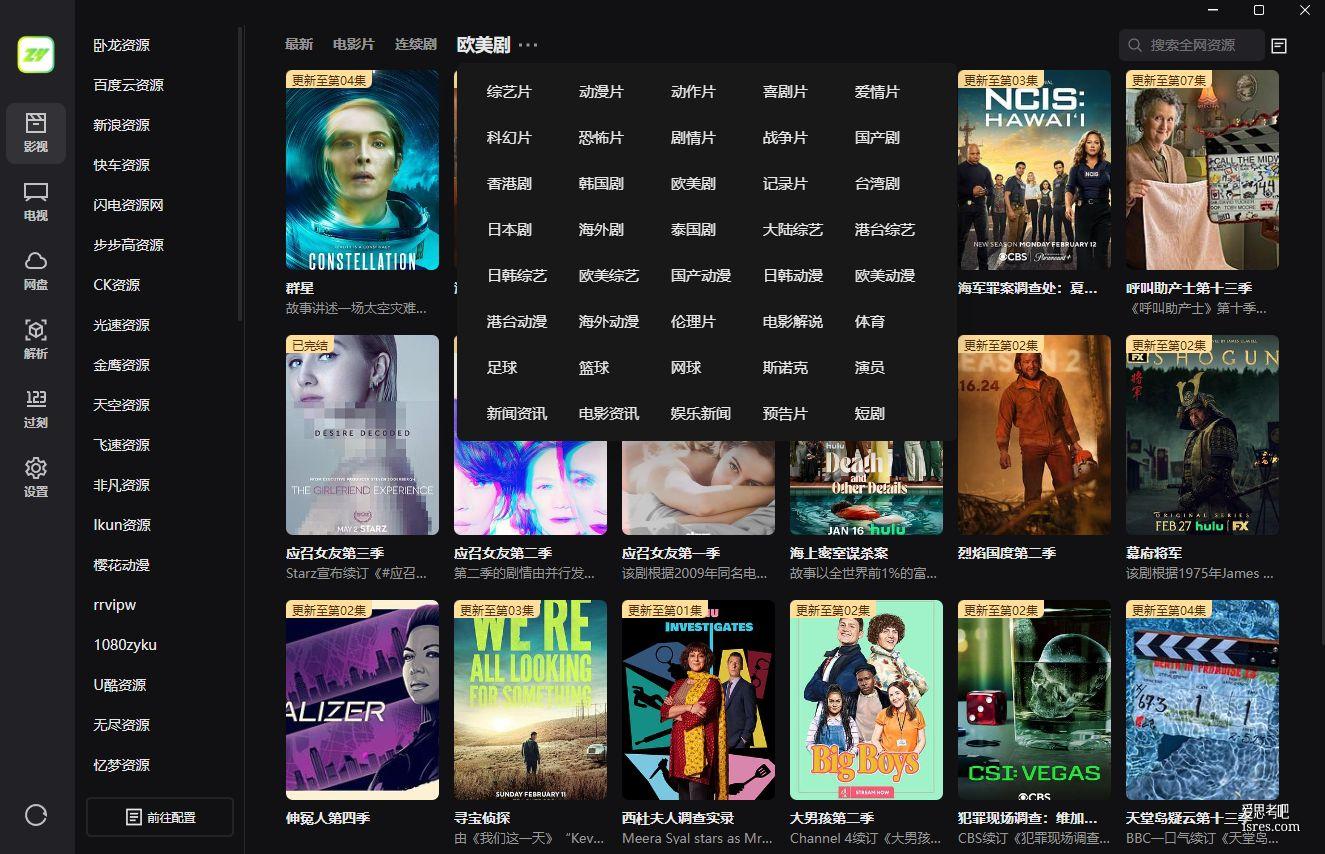Click the 应召女友第三季 title text
This screenshot has height=854, width=1325.
[335, 553]
